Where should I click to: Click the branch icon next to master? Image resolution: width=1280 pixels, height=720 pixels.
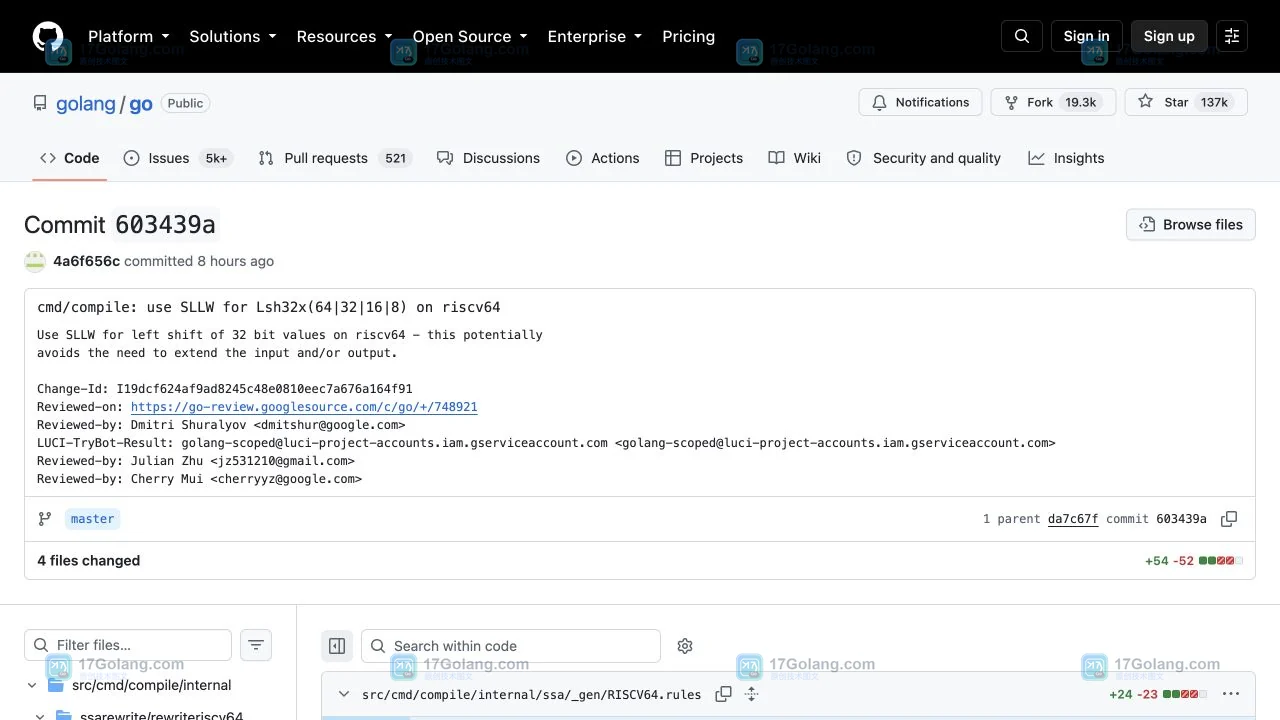point(44,519)
